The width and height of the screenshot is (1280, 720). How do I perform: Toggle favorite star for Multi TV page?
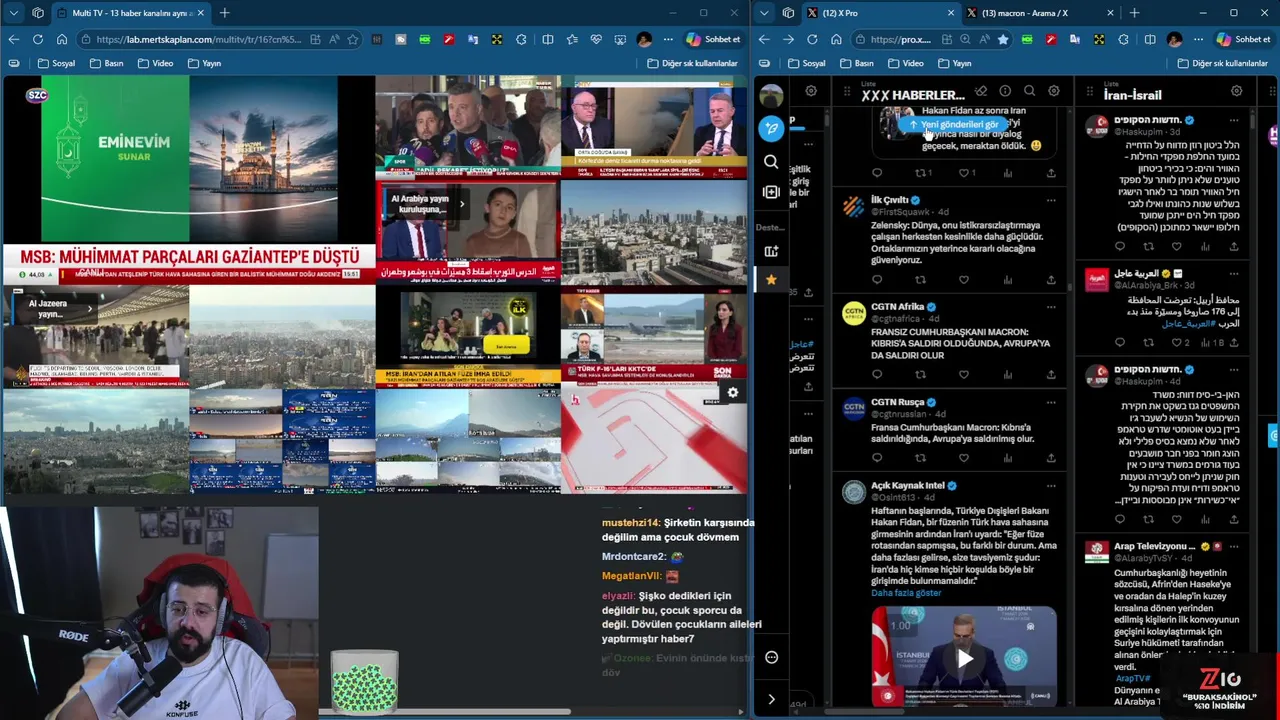tap(353, 39)
